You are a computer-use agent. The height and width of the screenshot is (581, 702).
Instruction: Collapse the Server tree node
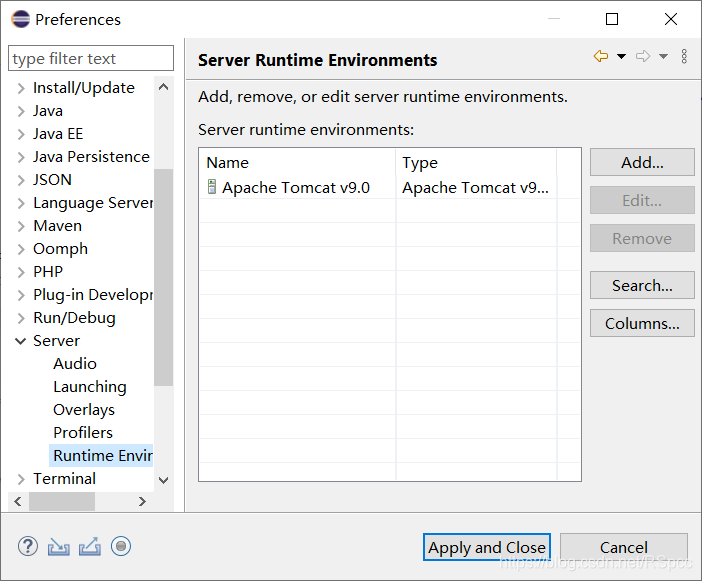tap(21, 341)
